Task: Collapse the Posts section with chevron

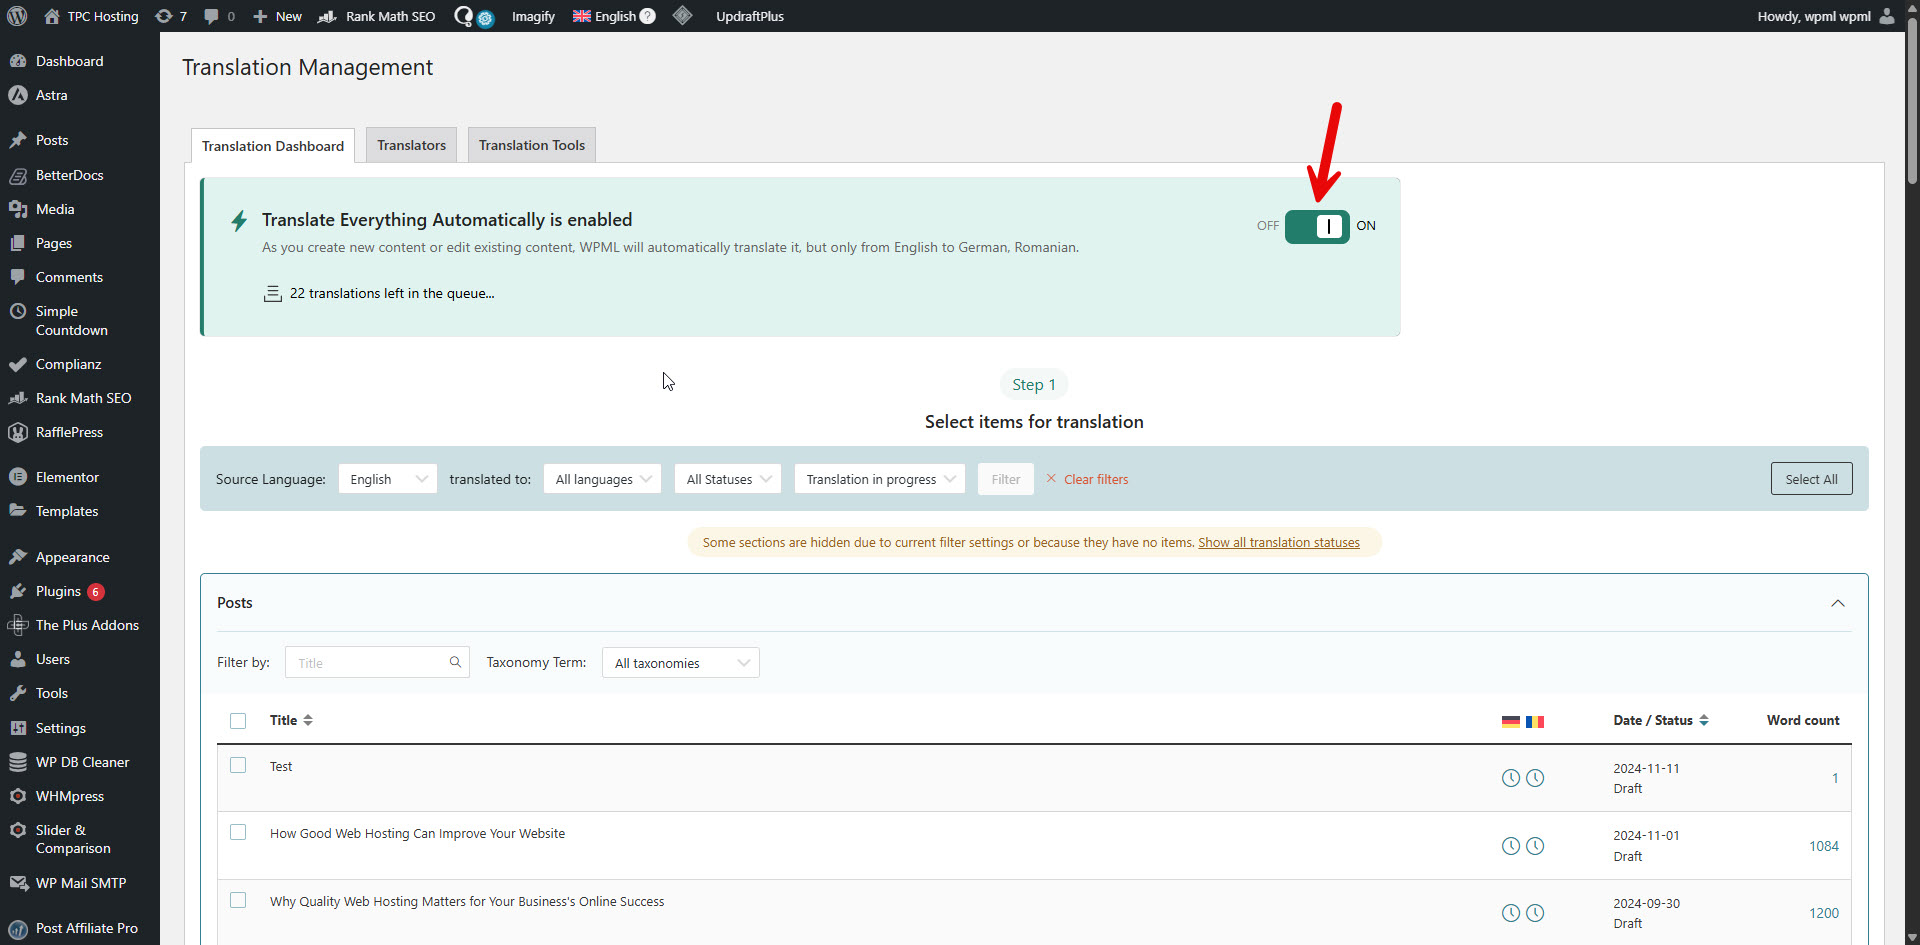Action: point(1837,603)
